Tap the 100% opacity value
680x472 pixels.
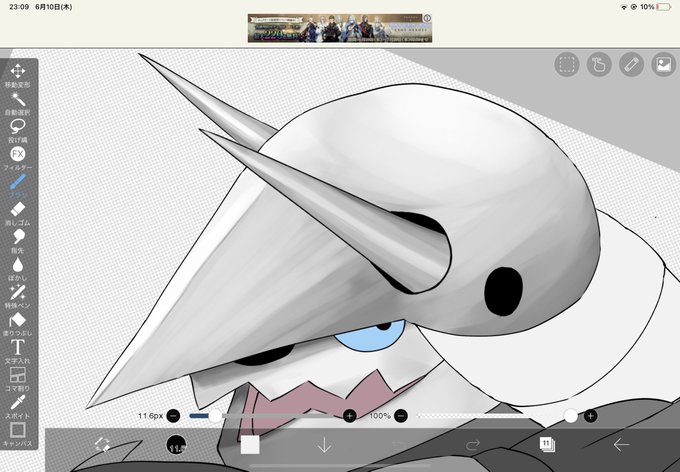tap(380, 416)
